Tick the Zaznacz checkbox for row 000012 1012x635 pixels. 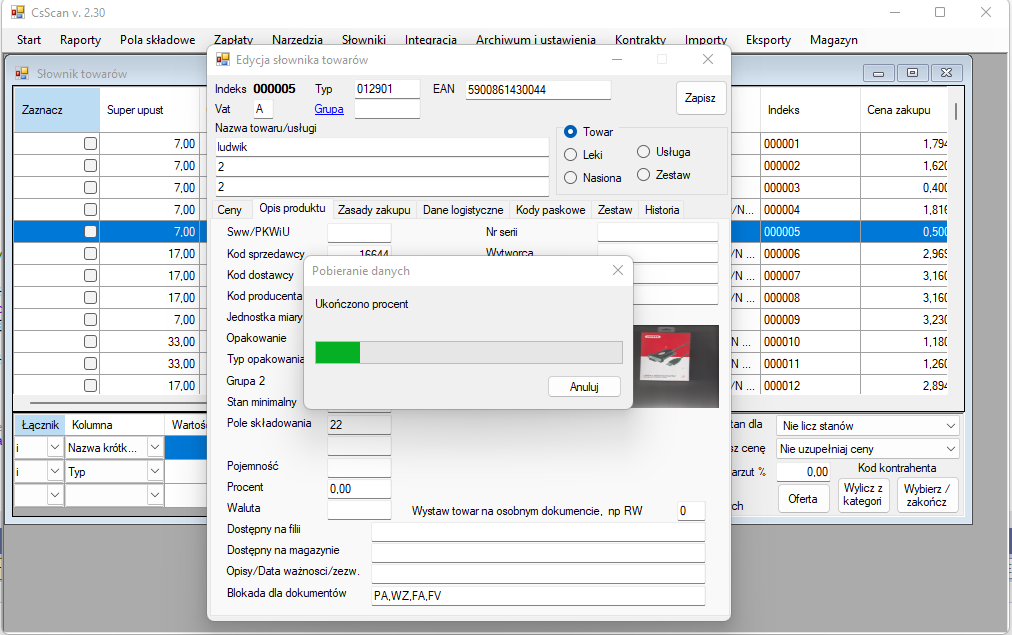click(x=90, y=385)
